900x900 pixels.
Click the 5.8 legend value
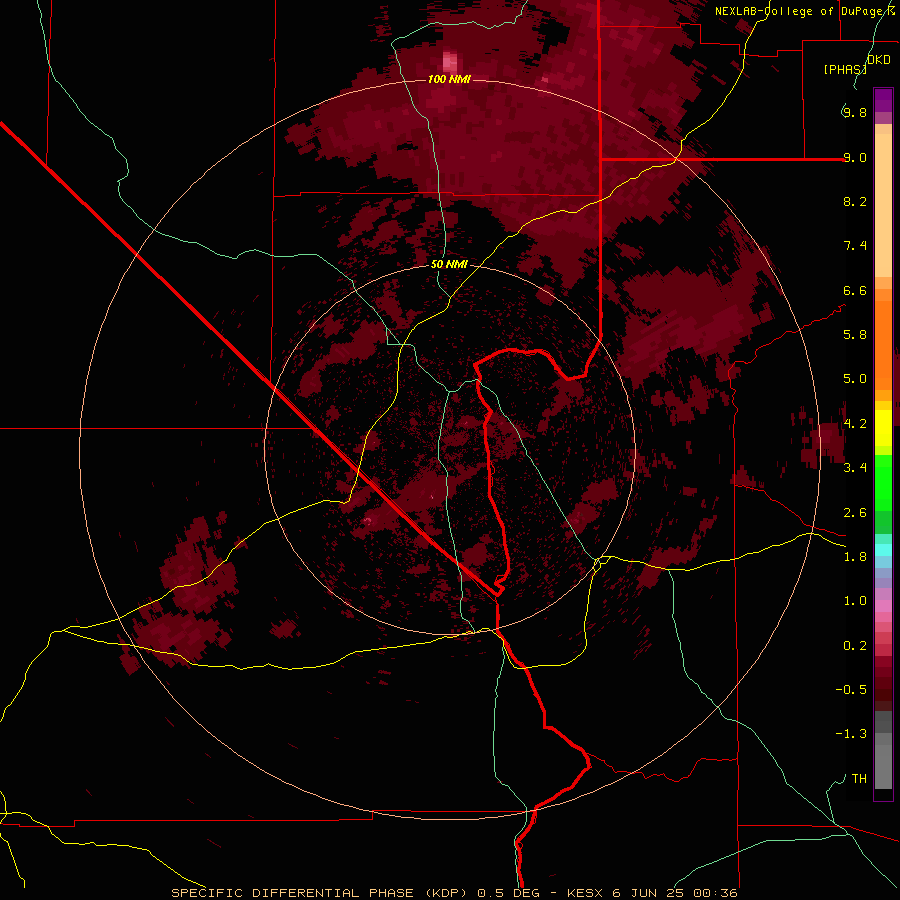tap(855, 335)
